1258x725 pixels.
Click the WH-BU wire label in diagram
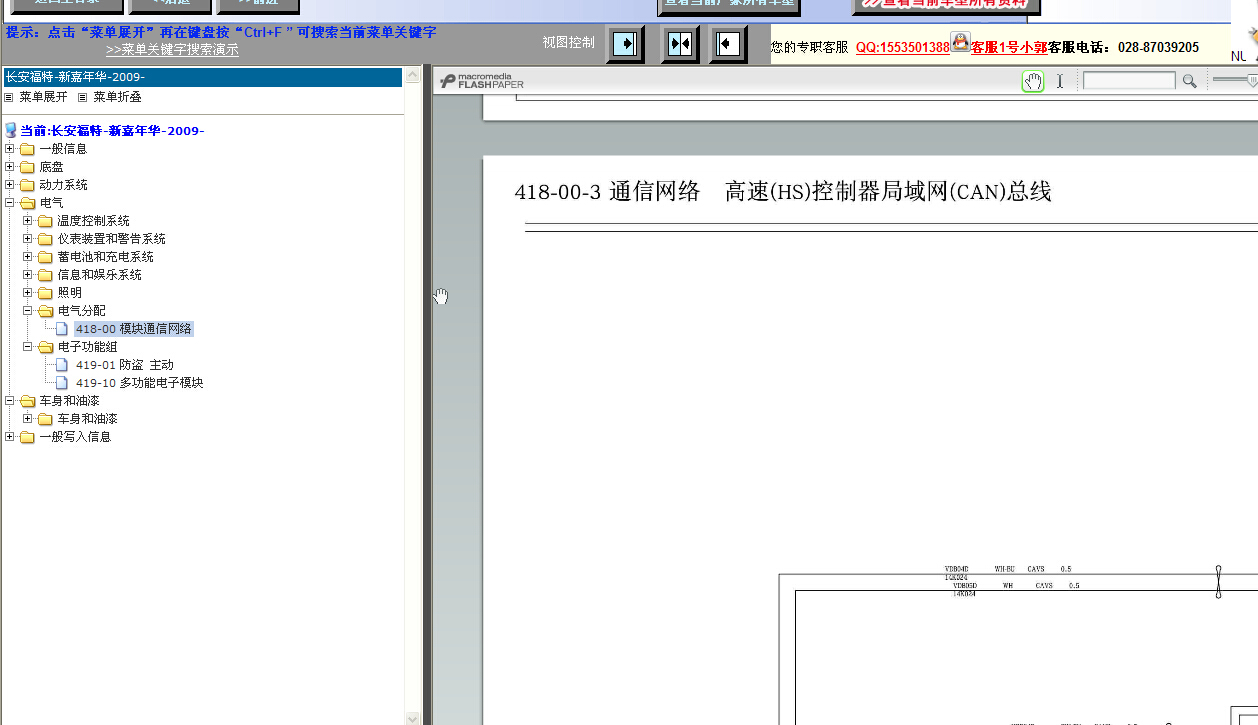coord(1004,569)
